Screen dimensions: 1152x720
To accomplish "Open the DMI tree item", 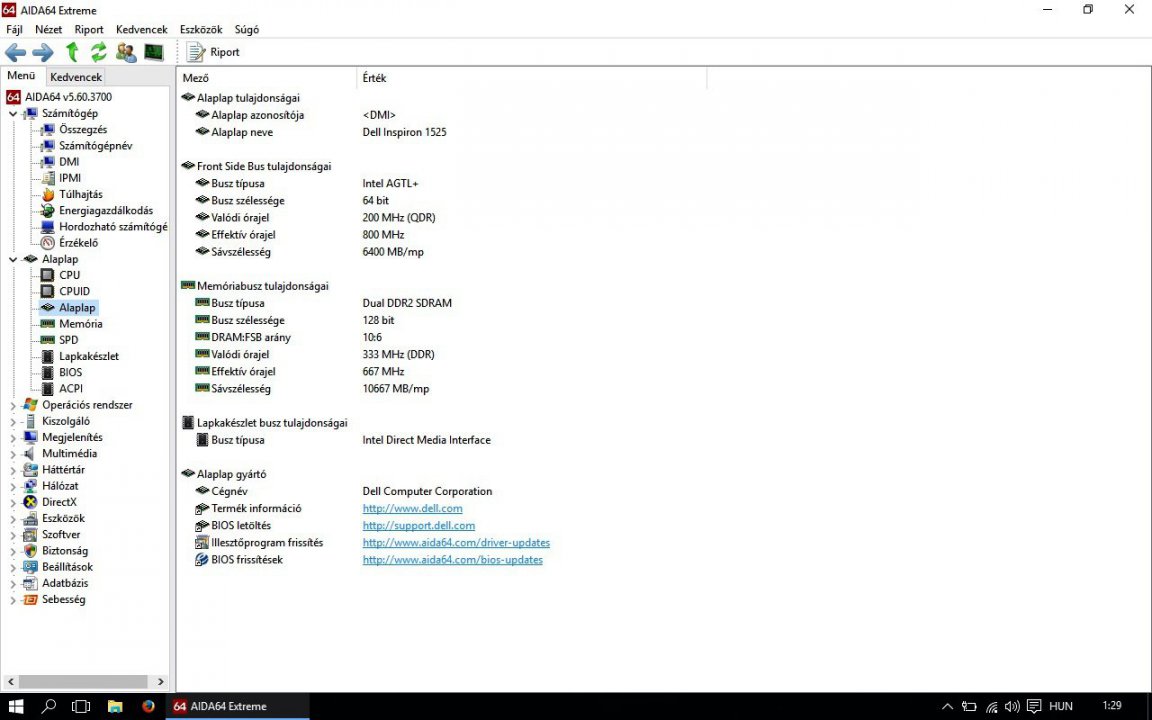I will (x=69, y=162).
